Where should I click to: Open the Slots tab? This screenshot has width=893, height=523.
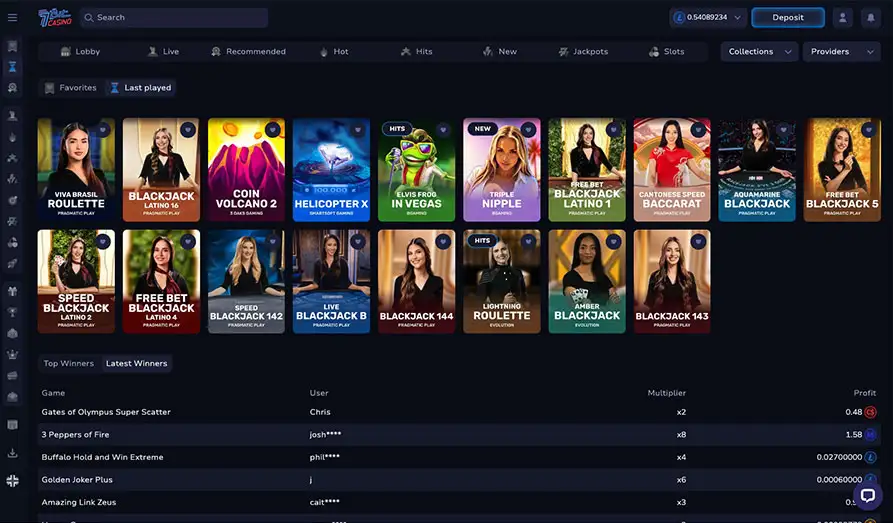coord(666,52)
